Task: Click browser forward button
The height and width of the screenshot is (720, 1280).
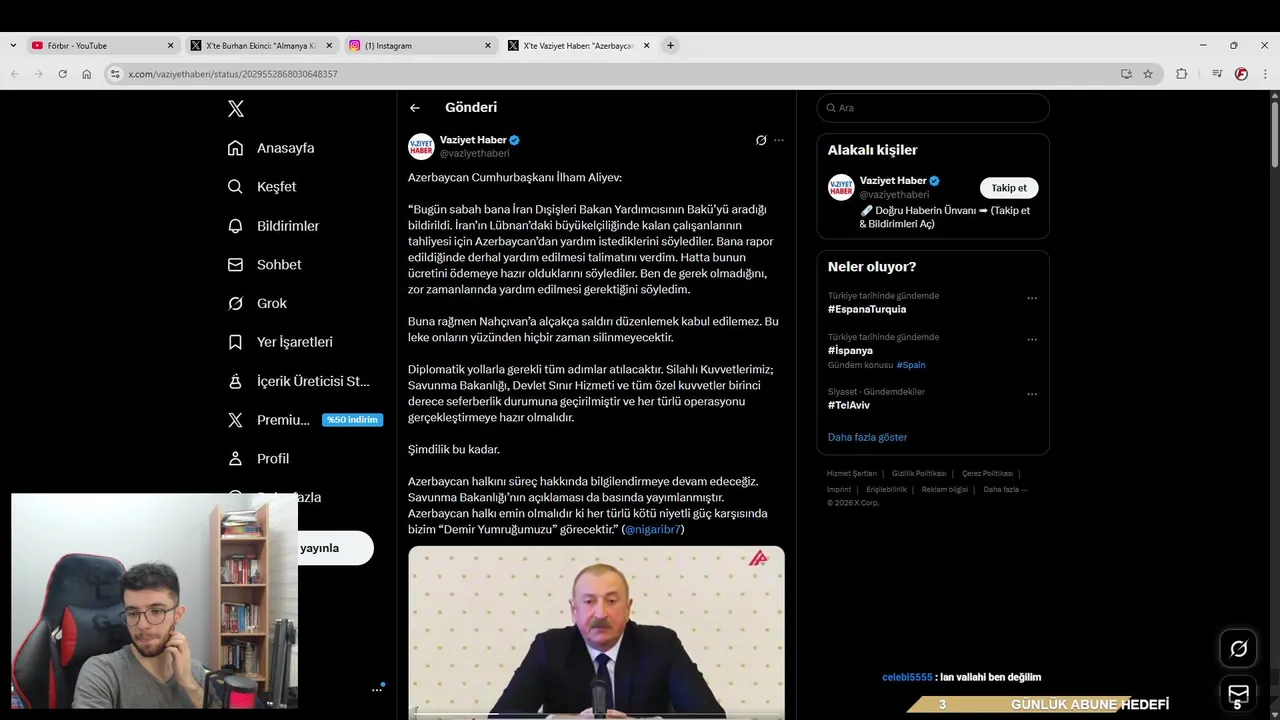Action: tap(38, 74)
